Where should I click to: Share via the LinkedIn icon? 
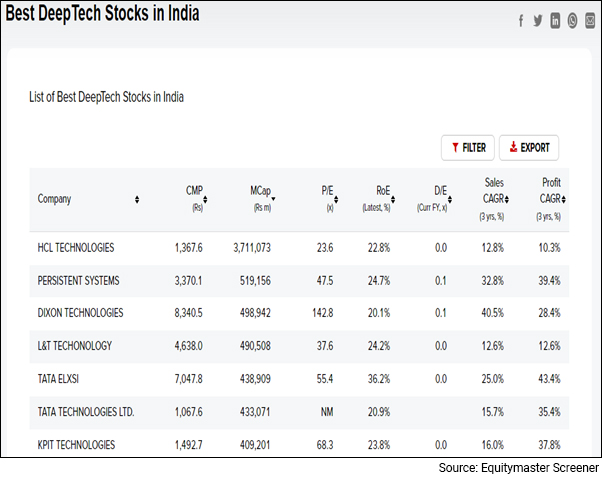click(x=555, y=20)
